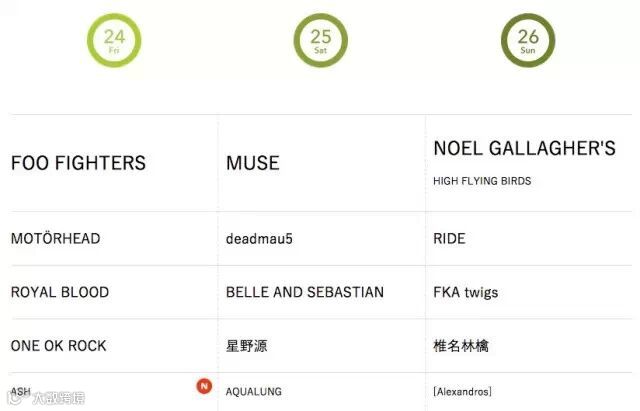Select the 25 Sat date circle
The height and width of the screenshot is (411, 640).
tap(321, 40)
